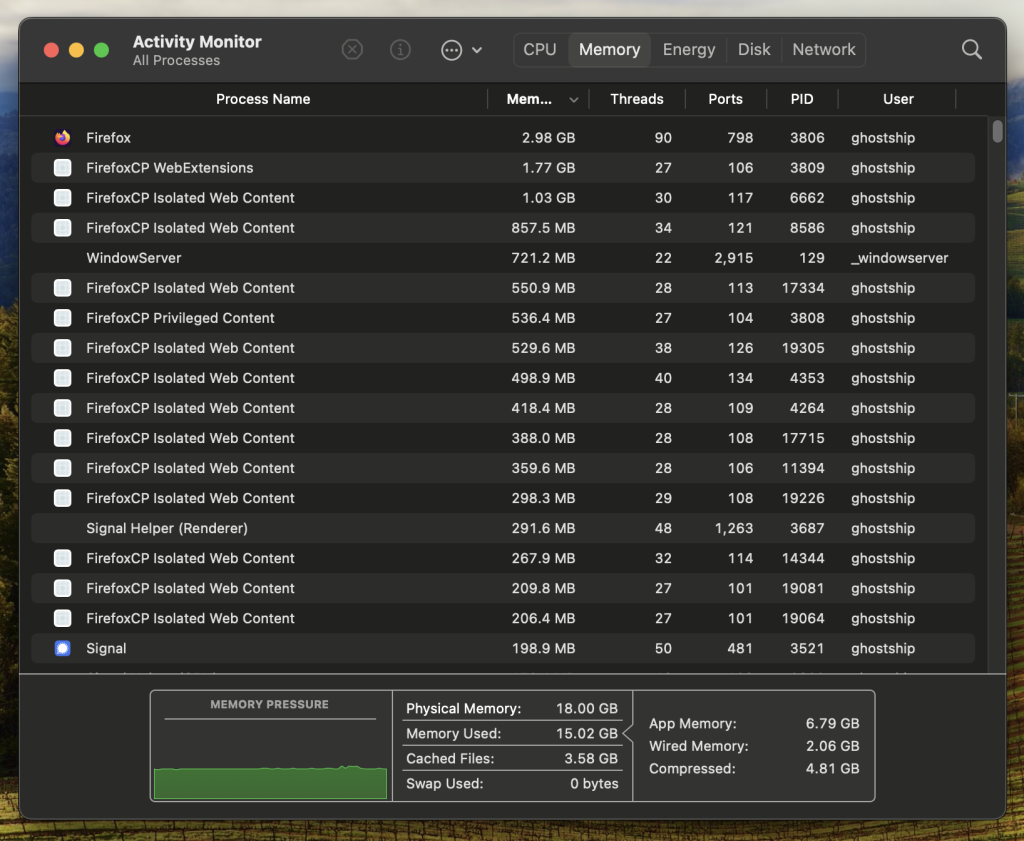This screenshot has height=841, width=1024.
Task: Click icon of process with PID 6662
Action: click(x=63, y=198)
